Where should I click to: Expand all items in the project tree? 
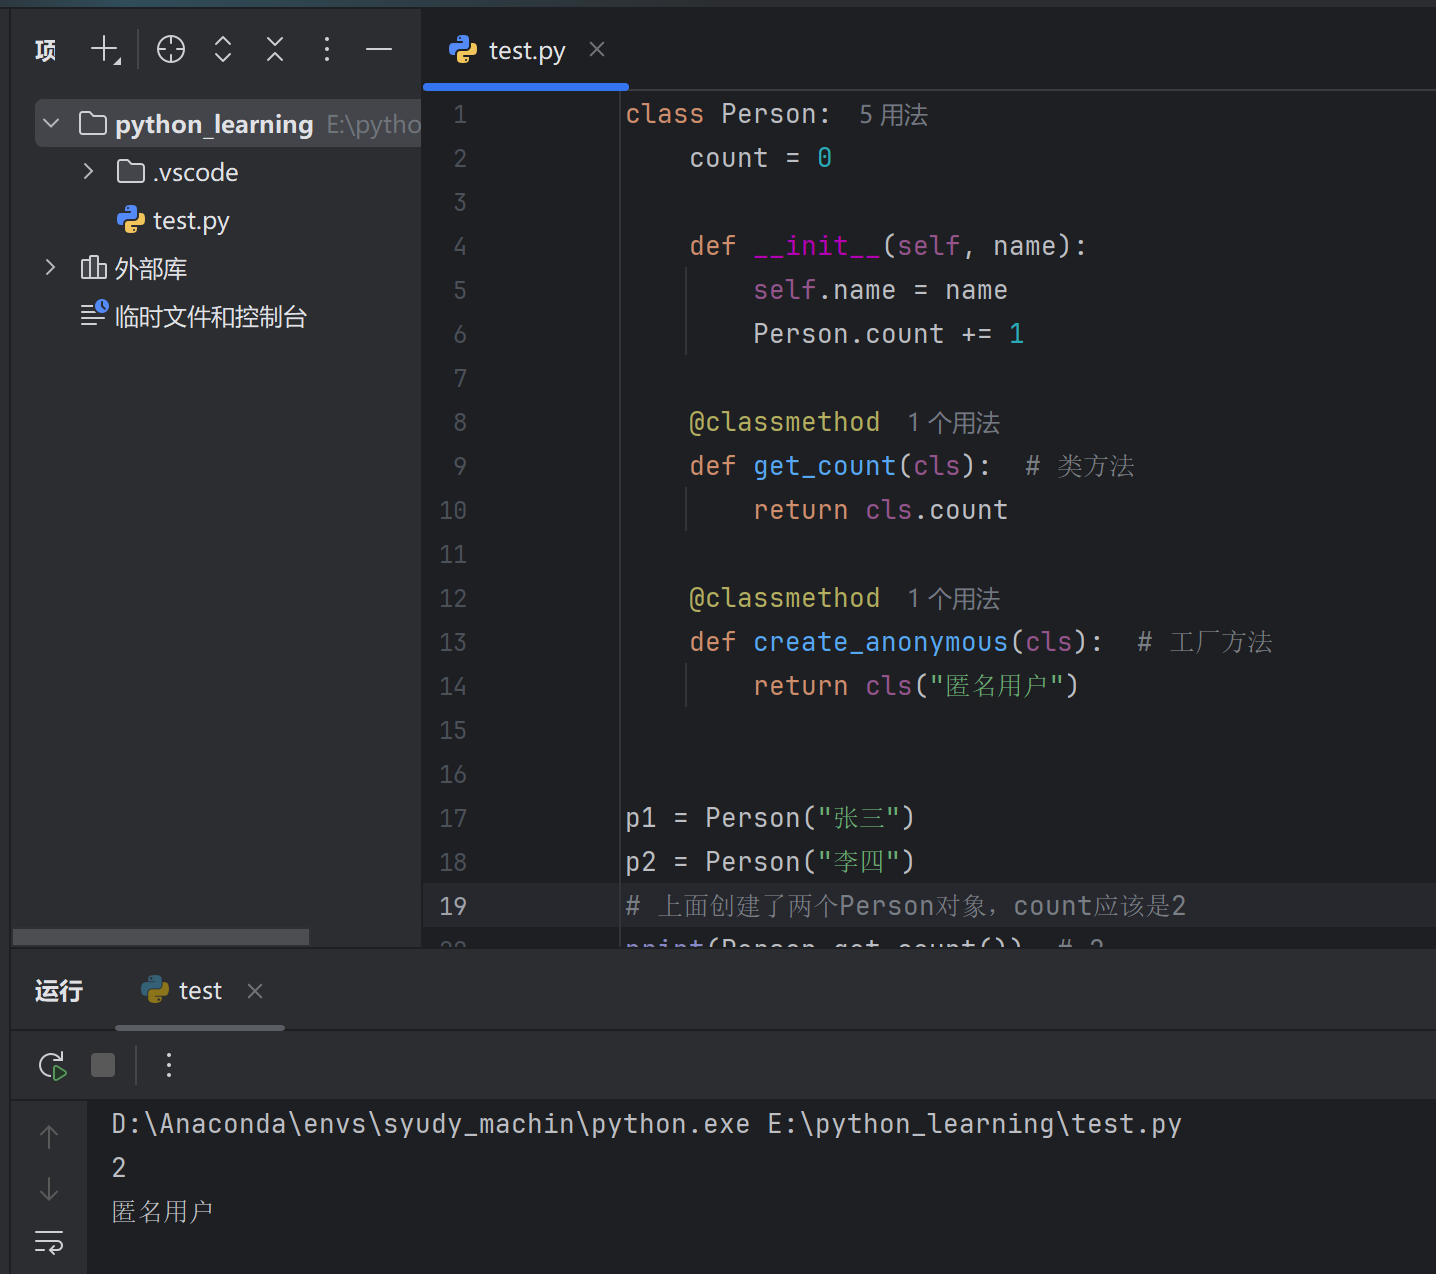pos(223,49)
